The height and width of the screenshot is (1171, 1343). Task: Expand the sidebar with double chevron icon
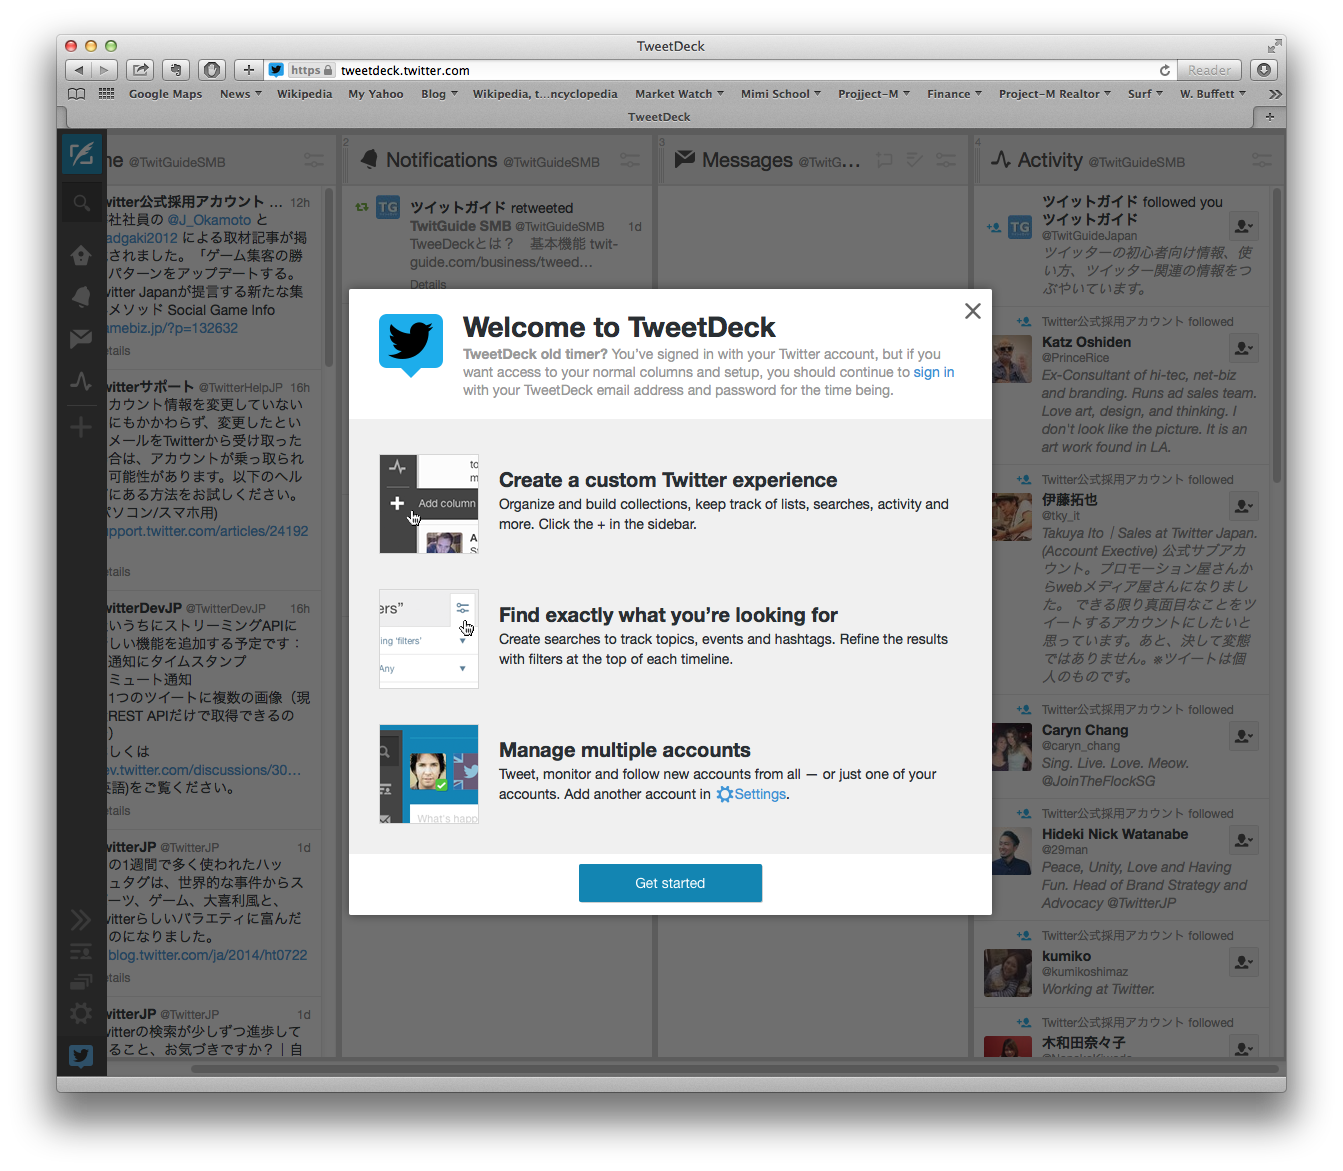(x=81, y=919)
